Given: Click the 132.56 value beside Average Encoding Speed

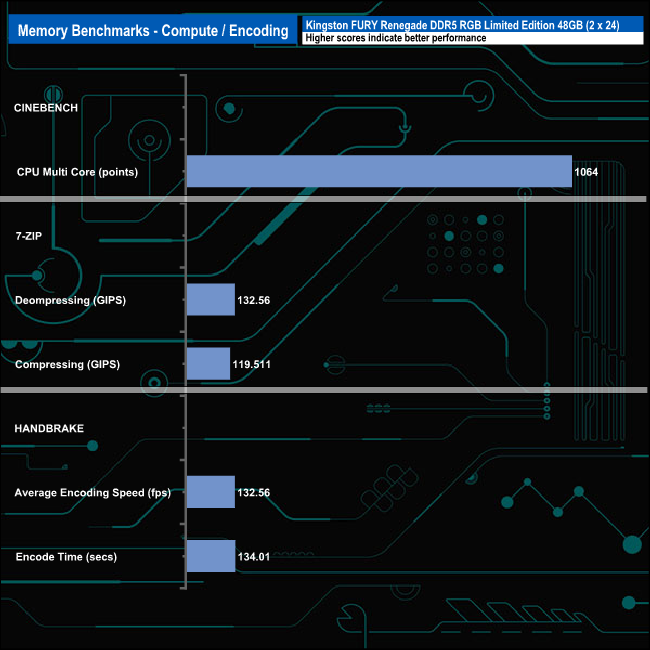Looking at the screenshot, I should pos(254,492).
